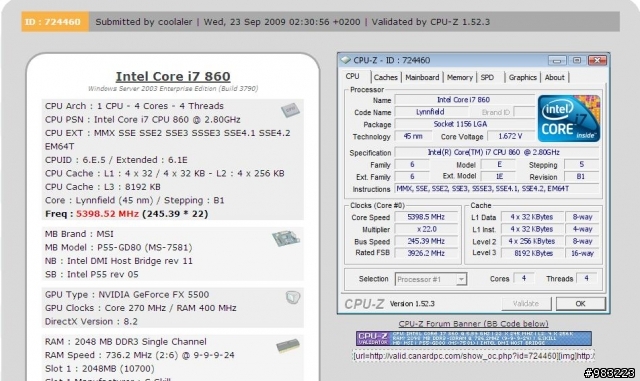Click the Instructions field in CPU-Z
The height and width of the screenshot is (381, 640).
point(496,189)
